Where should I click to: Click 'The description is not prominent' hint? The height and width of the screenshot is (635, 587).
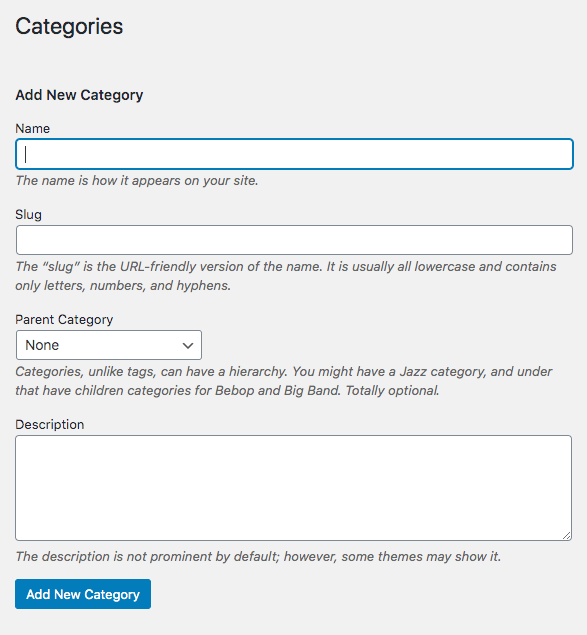pos(258,556)
